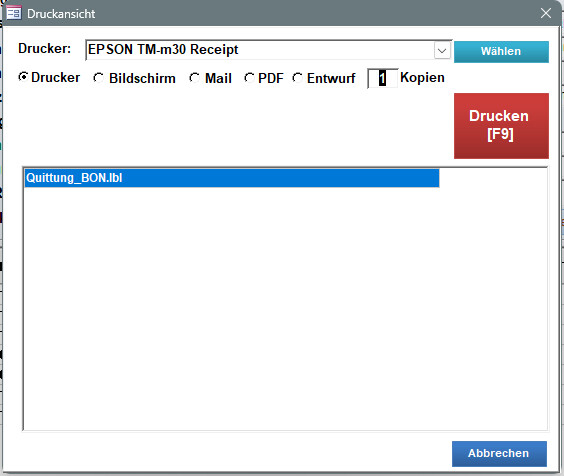Start printing with Drucken [F9]
The image size is (564, 476).
click(x=501, y=126)
